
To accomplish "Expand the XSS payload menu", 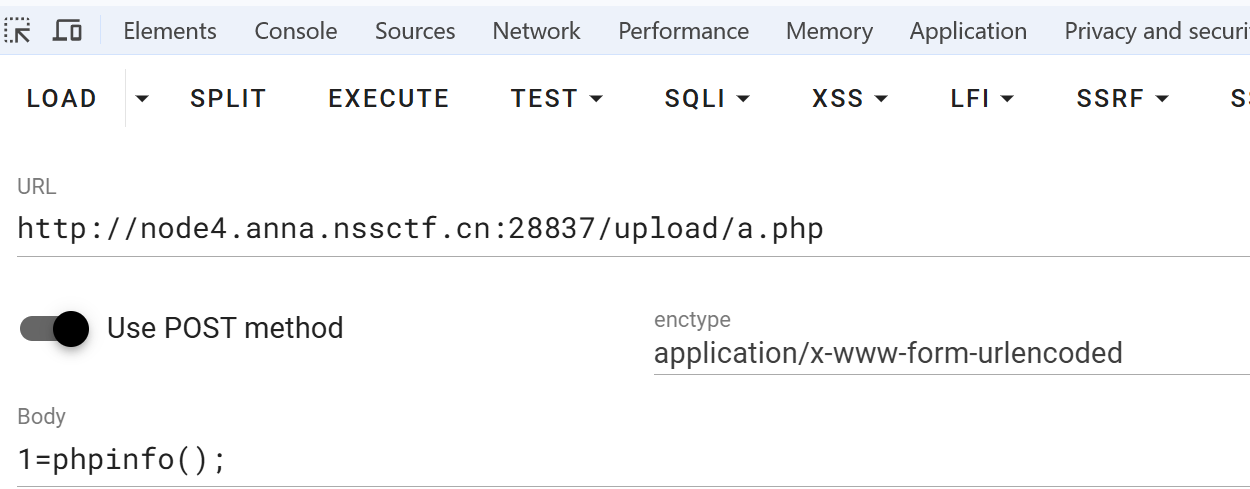I will pyautogui.click(x=850, y=99).
